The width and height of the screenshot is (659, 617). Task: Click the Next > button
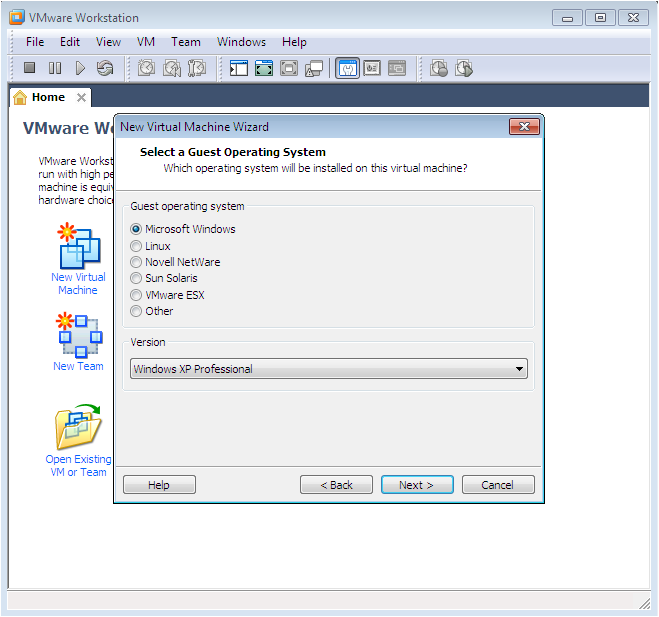pyautogui.click(x=417, y=485)
